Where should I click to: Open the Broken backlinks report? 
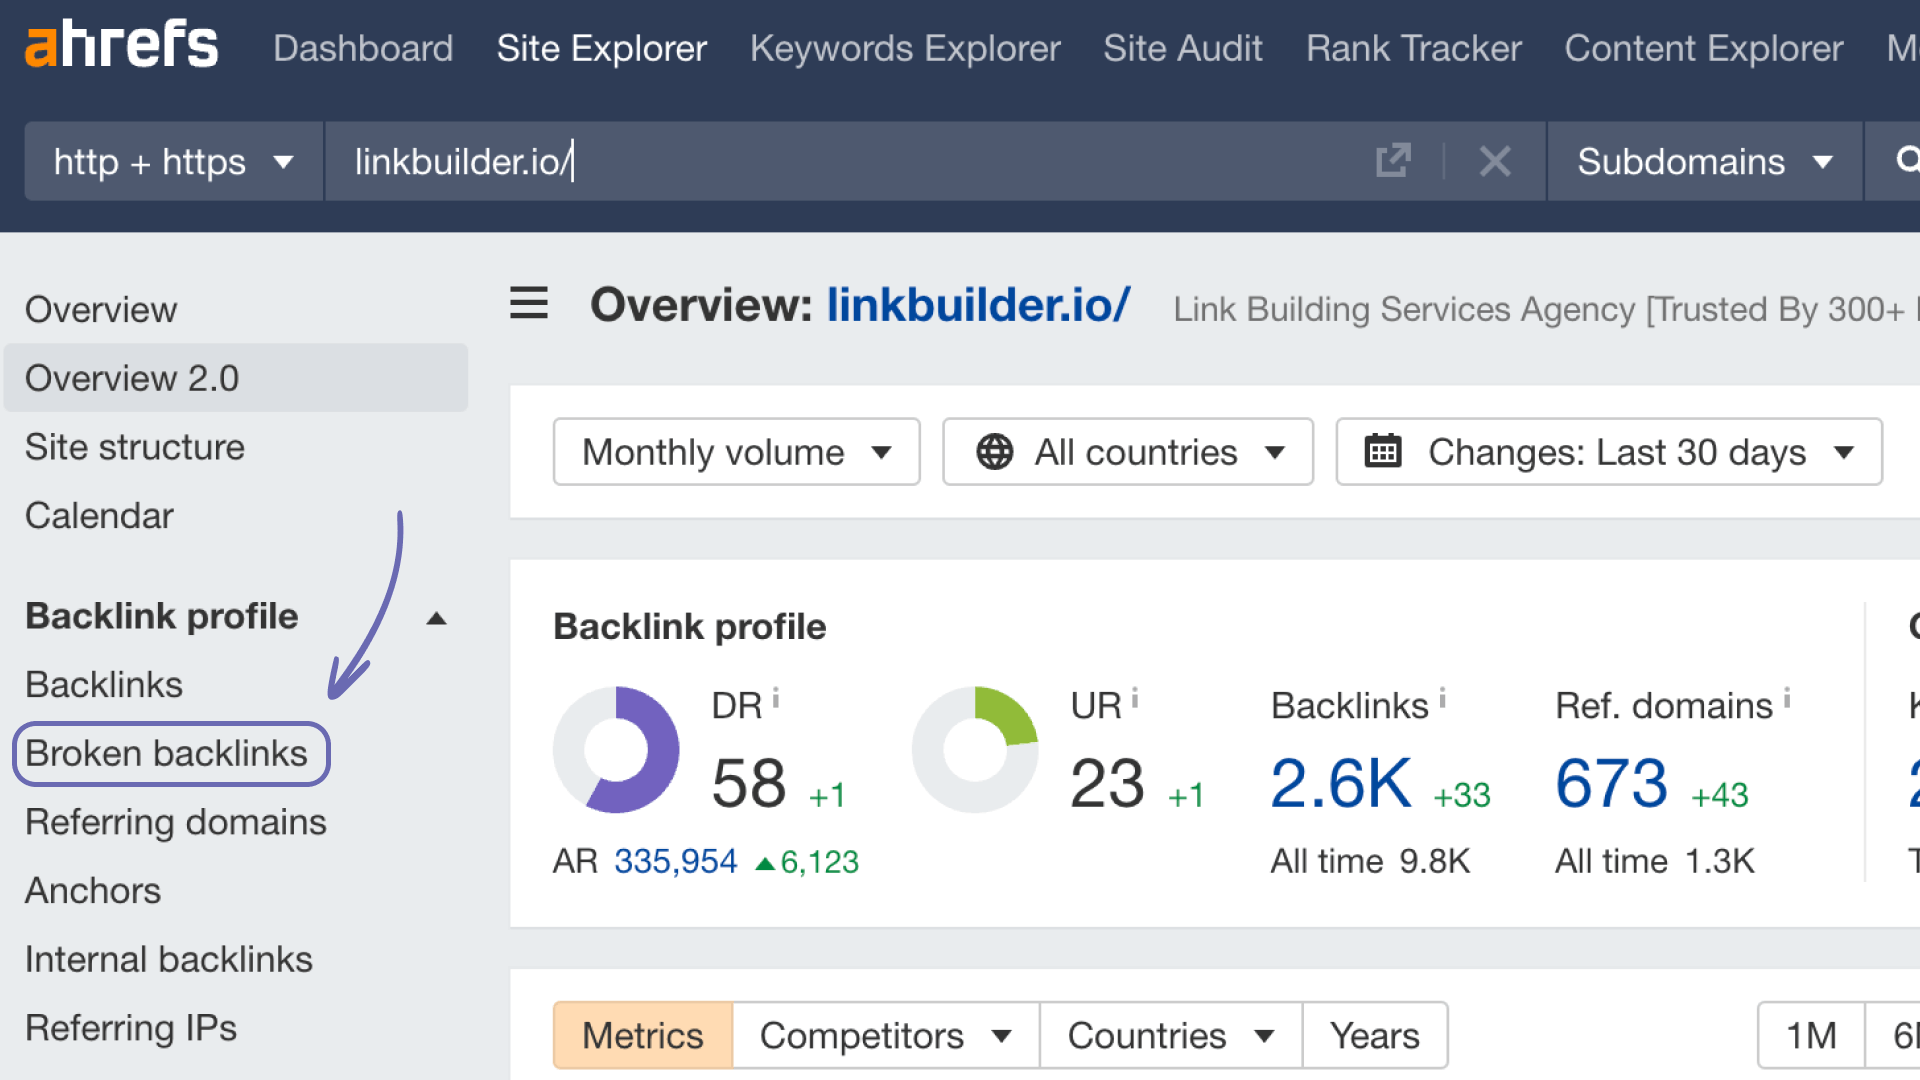[168, 753]
